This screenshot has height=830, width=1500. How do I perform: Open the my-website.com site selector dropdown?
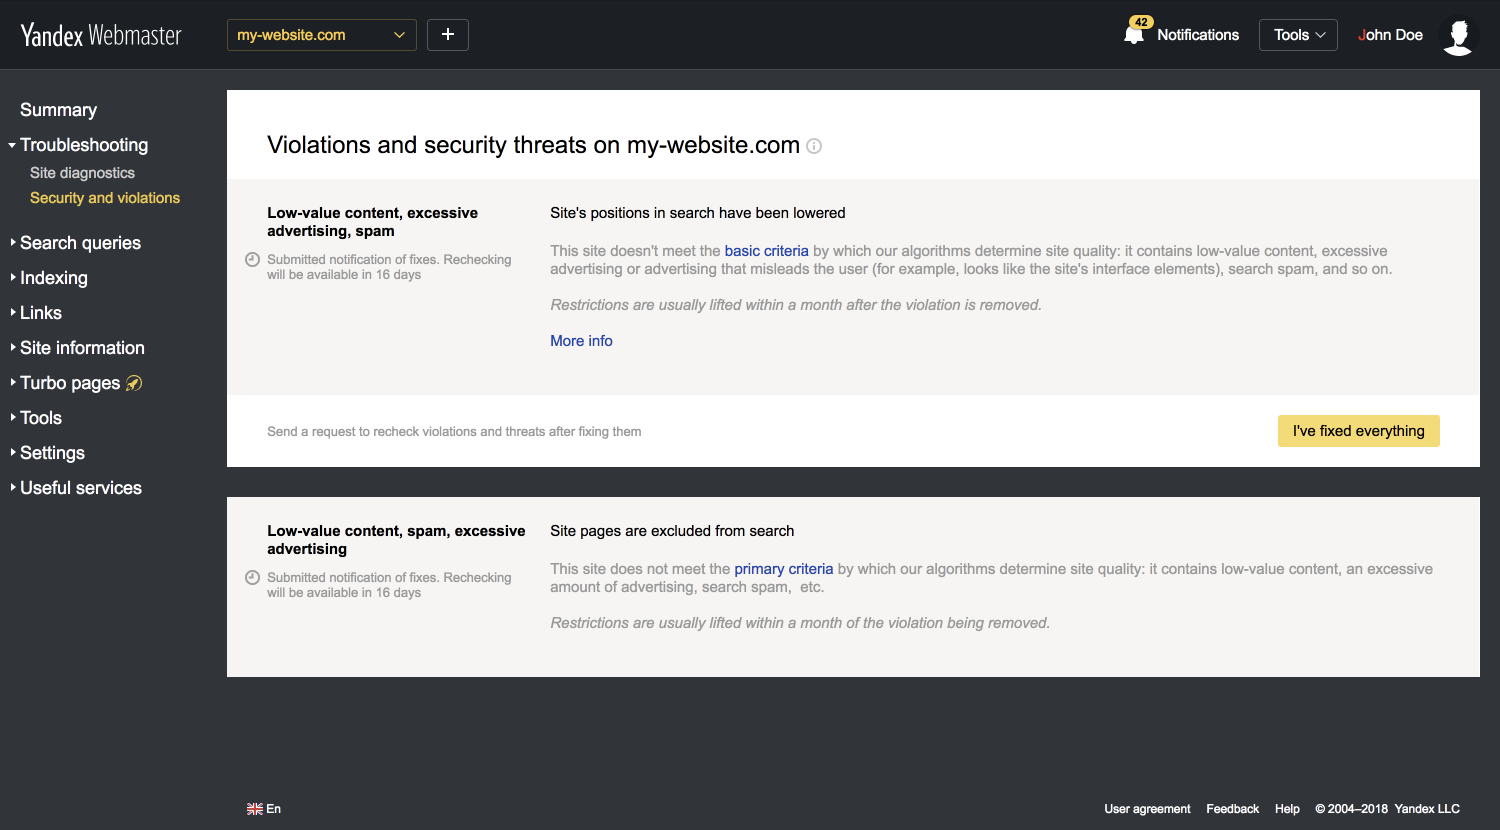pos(322,35)
